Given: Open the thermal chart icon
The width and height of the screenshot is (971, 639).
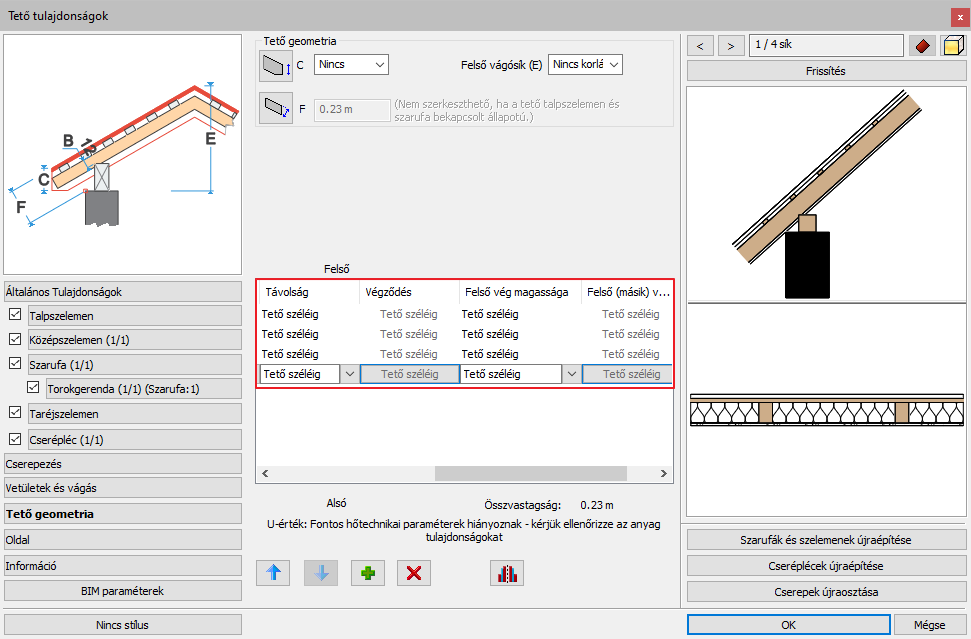Looking at the screenshot, I should tap(507, 573).
